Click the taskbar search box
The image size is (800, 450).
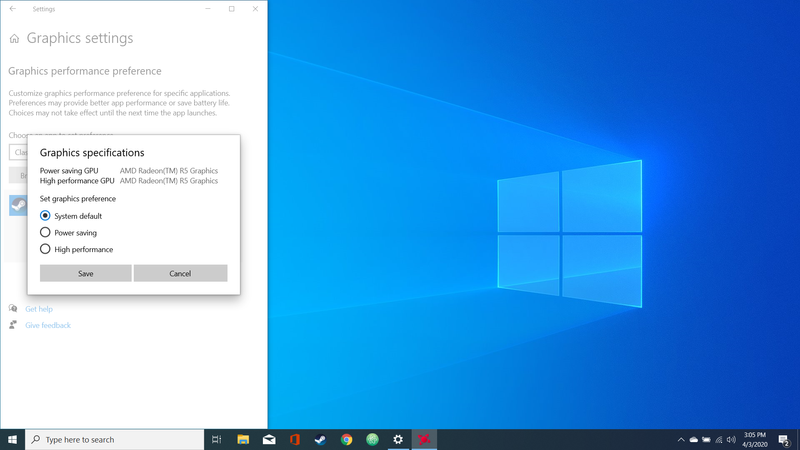pos(115,440)
